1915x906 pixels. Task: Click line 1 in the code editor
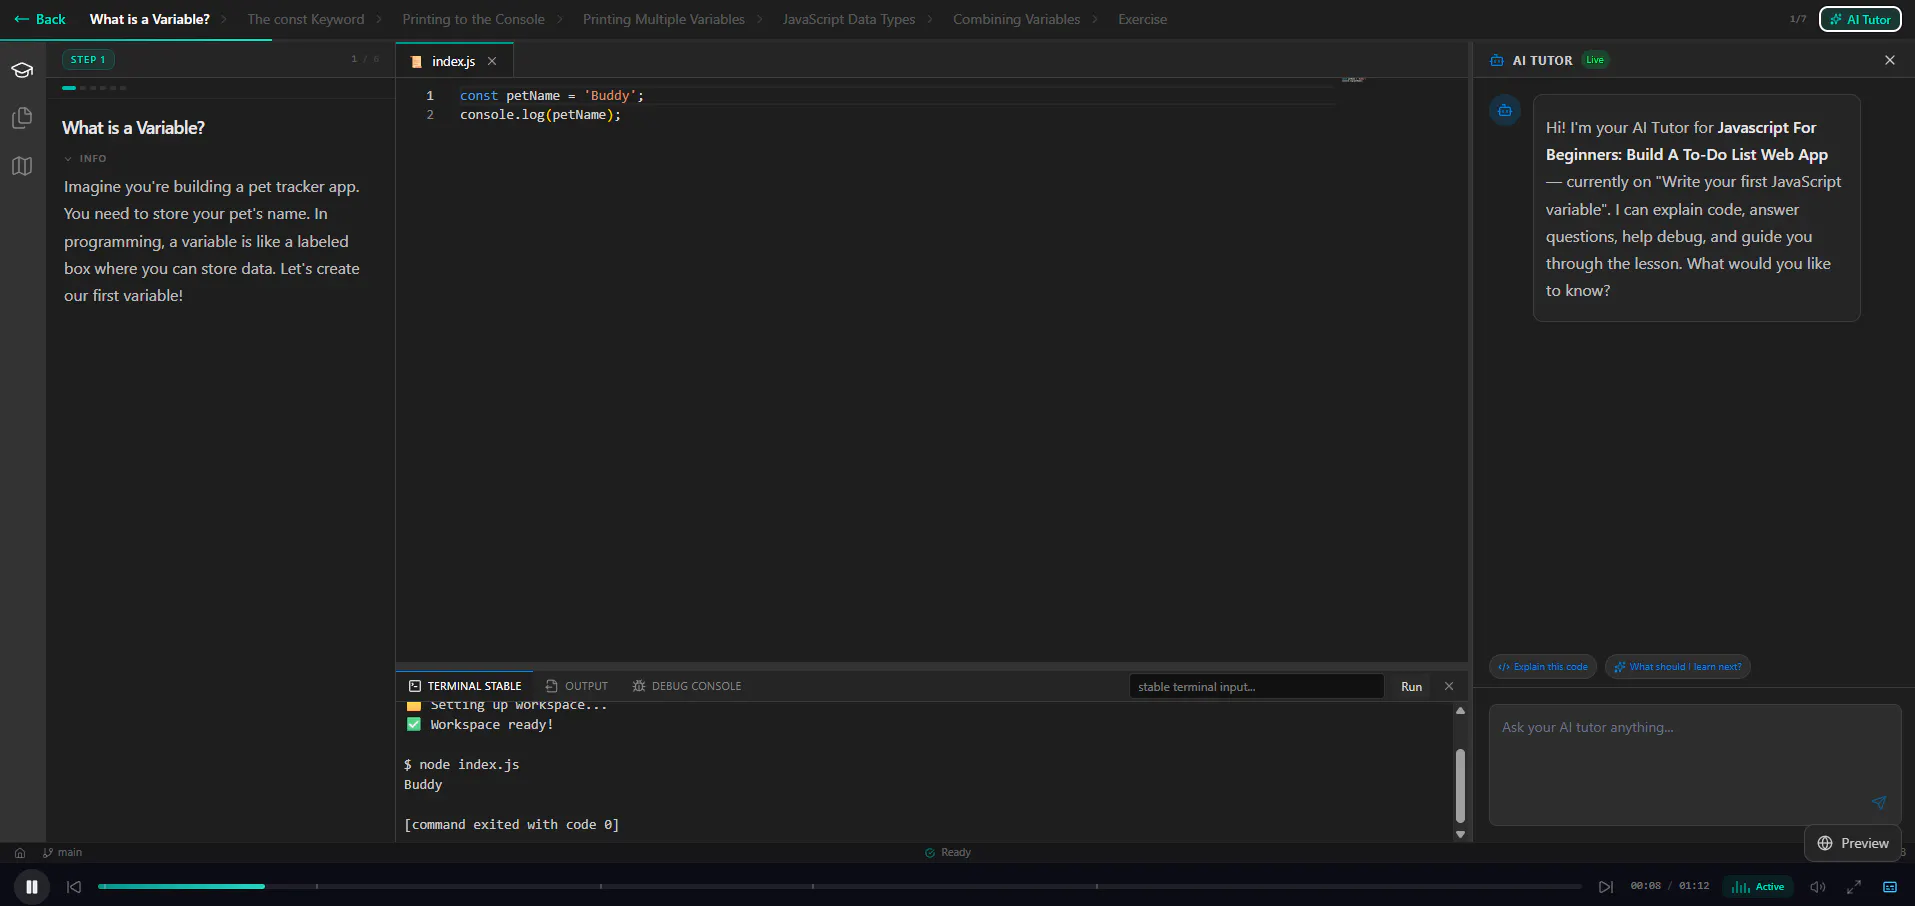551,96
